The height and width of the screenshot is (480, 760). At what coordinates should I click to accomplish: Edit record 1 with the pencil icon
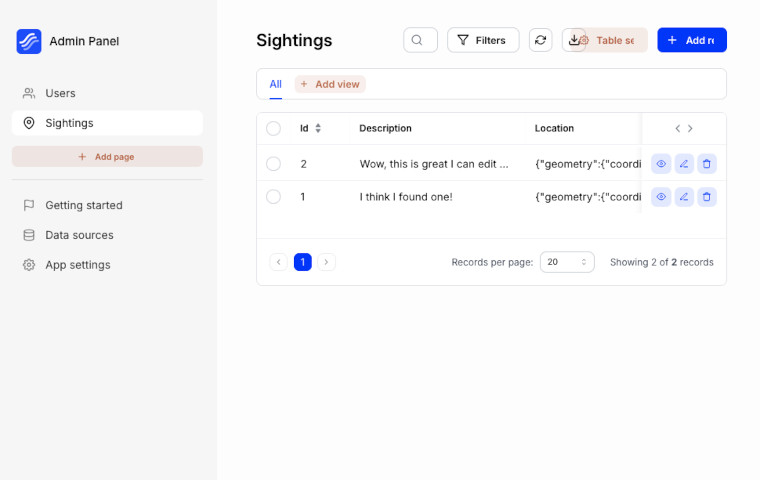click(x=684, y=197)
